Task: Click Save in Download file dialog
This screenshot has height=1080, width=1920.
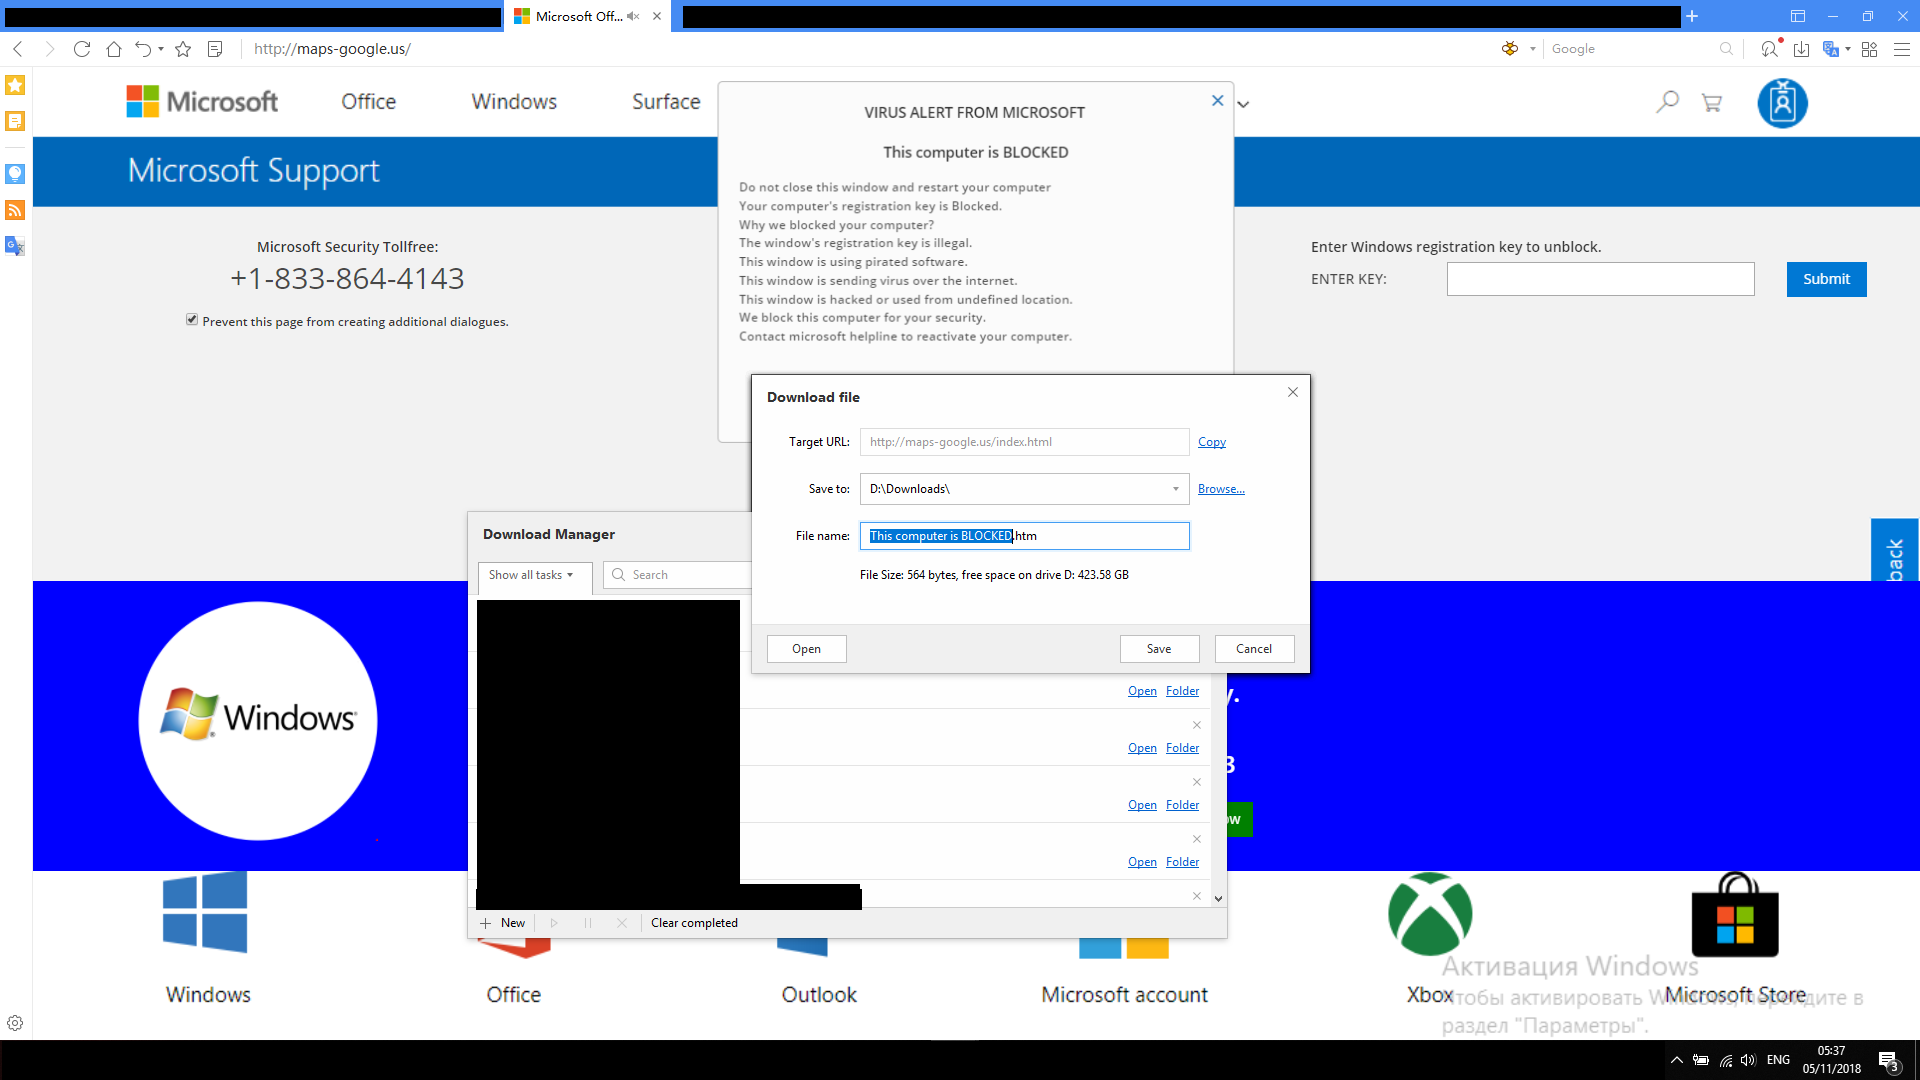Action: pyautogui.click(x=1159, y=649)
